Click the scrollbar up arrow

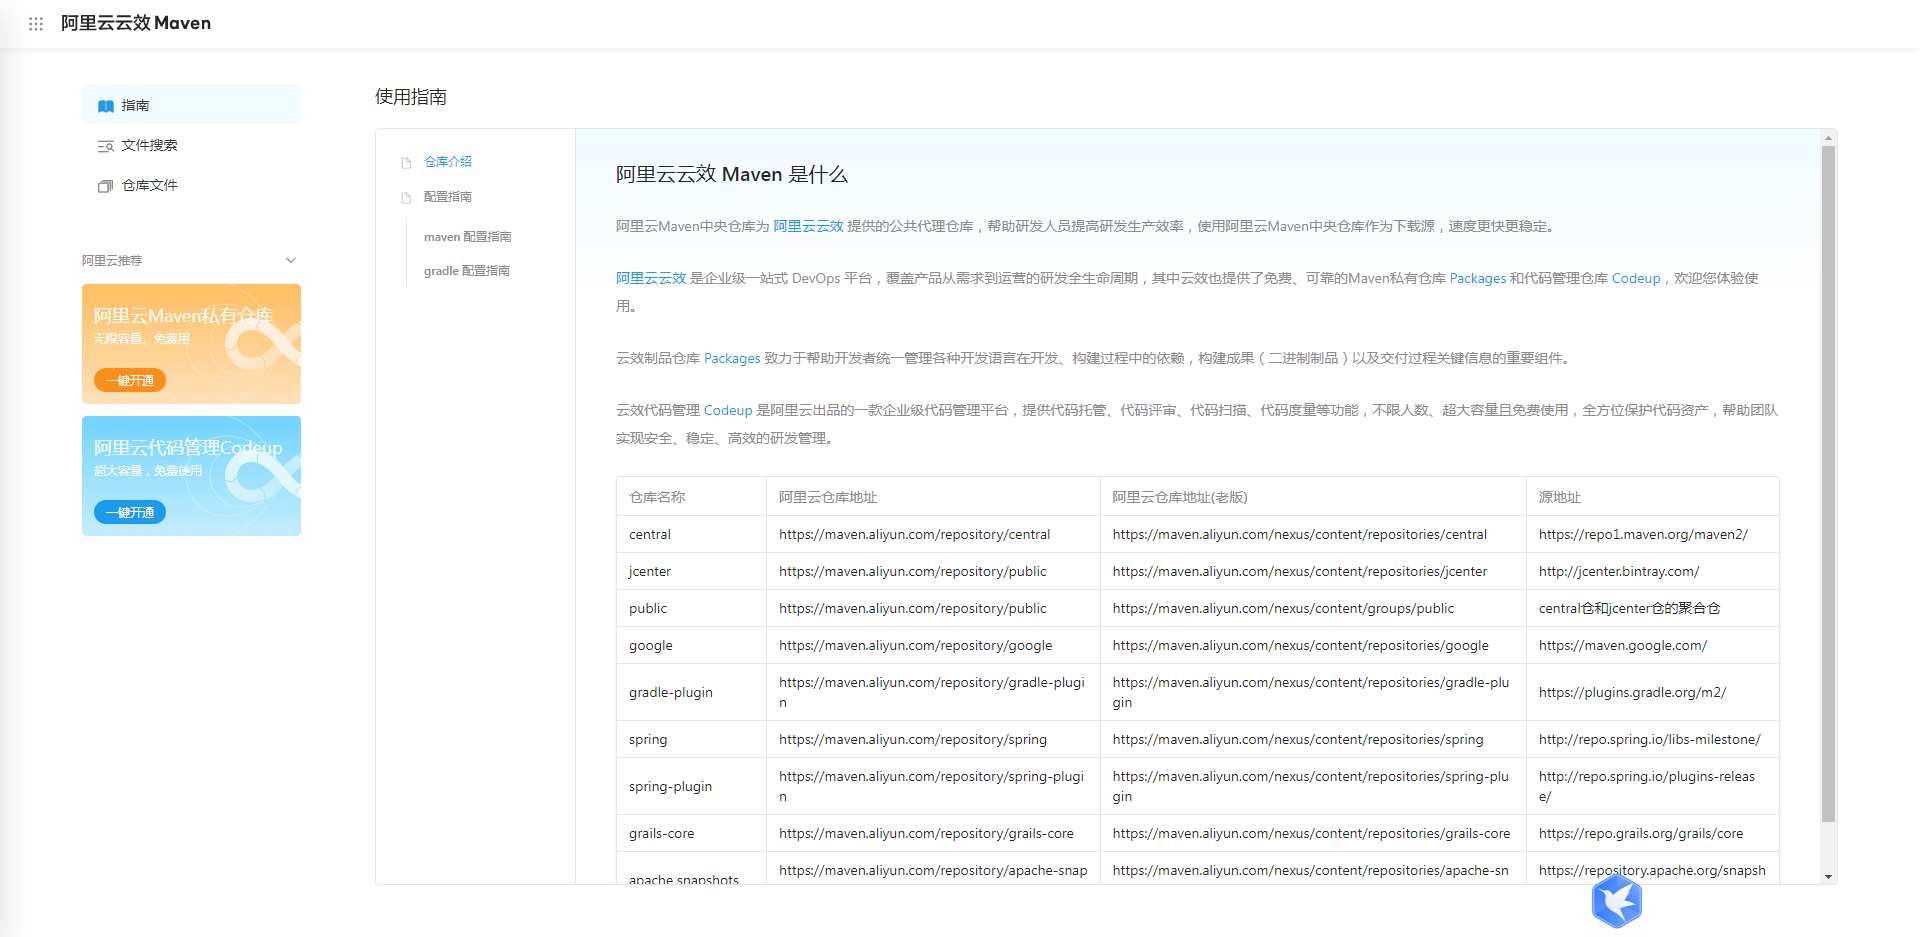(x=1828, y=138)
